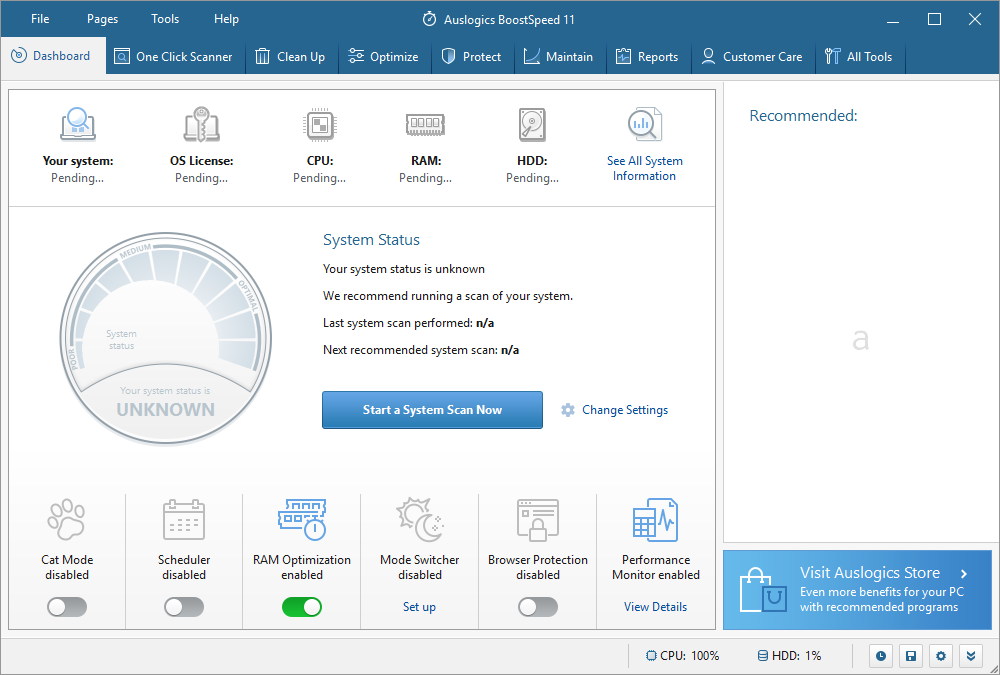1000x675 pixels.
Task: Click 'Next recommended system scan: n/a' text
Action: 421,350
